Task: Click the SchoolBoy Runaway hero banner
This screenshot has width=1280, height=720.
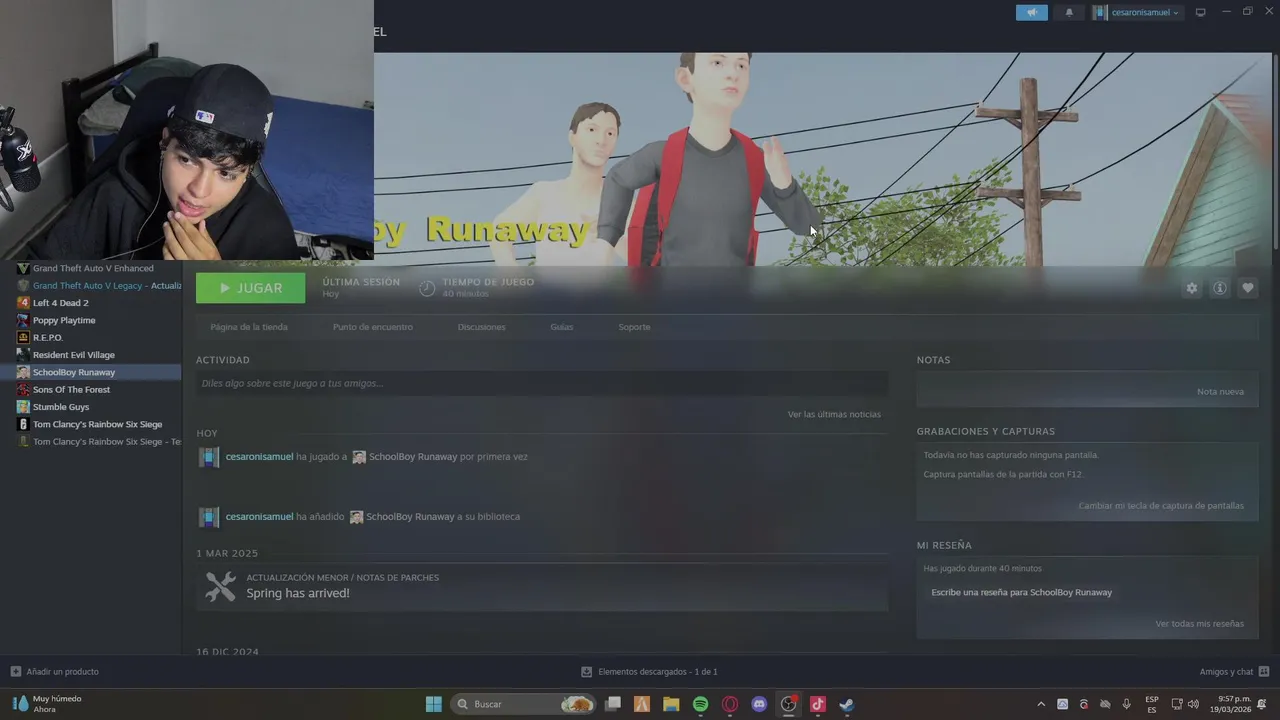Action: click(x=823, y=160)
